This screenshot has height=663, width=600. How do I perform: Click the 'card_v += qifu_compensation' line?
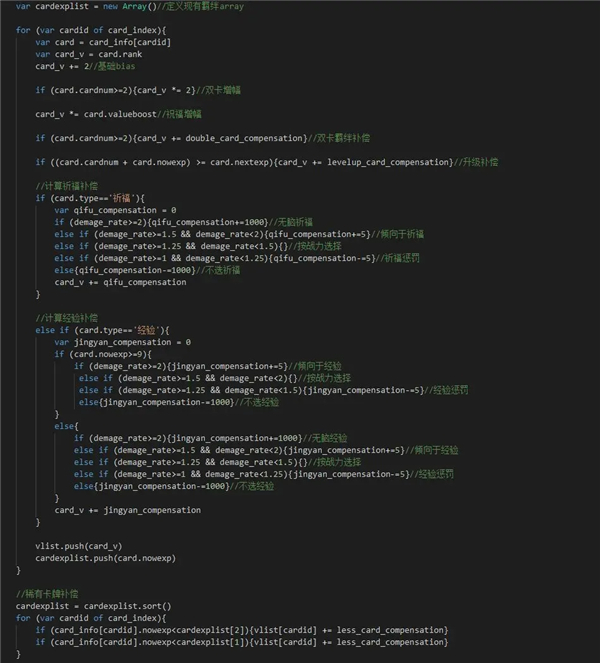click(120, 282)
